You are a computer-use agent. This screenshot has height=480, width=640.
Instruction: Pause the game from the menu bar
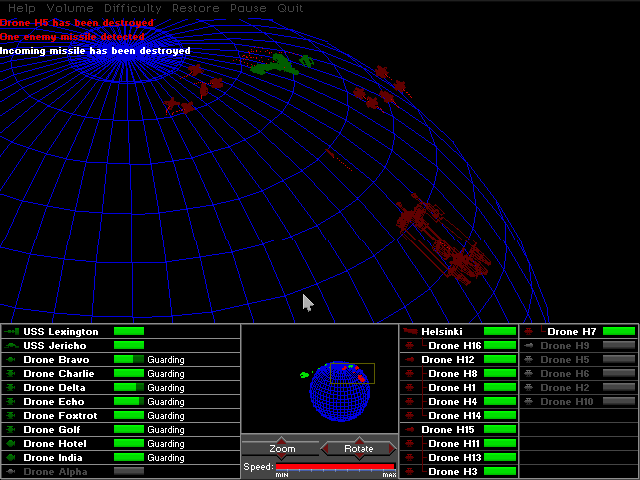248,8
